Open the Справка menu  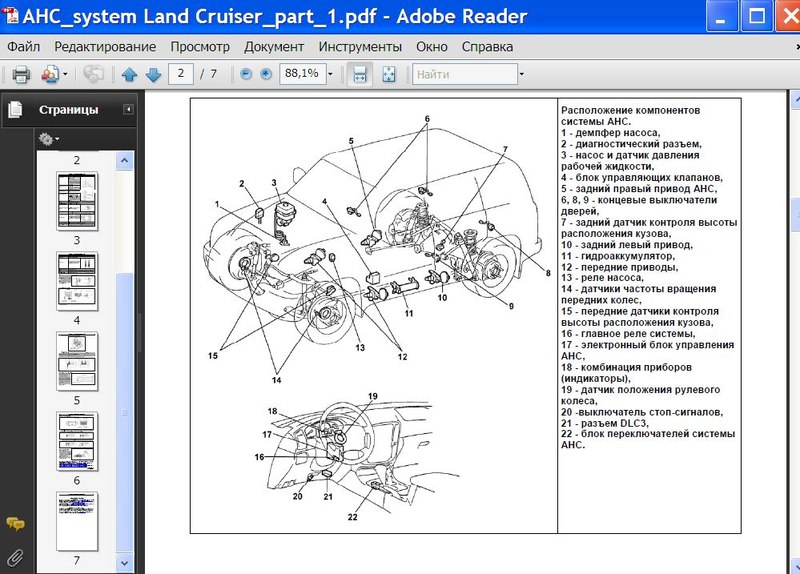[x=487, y=47]
